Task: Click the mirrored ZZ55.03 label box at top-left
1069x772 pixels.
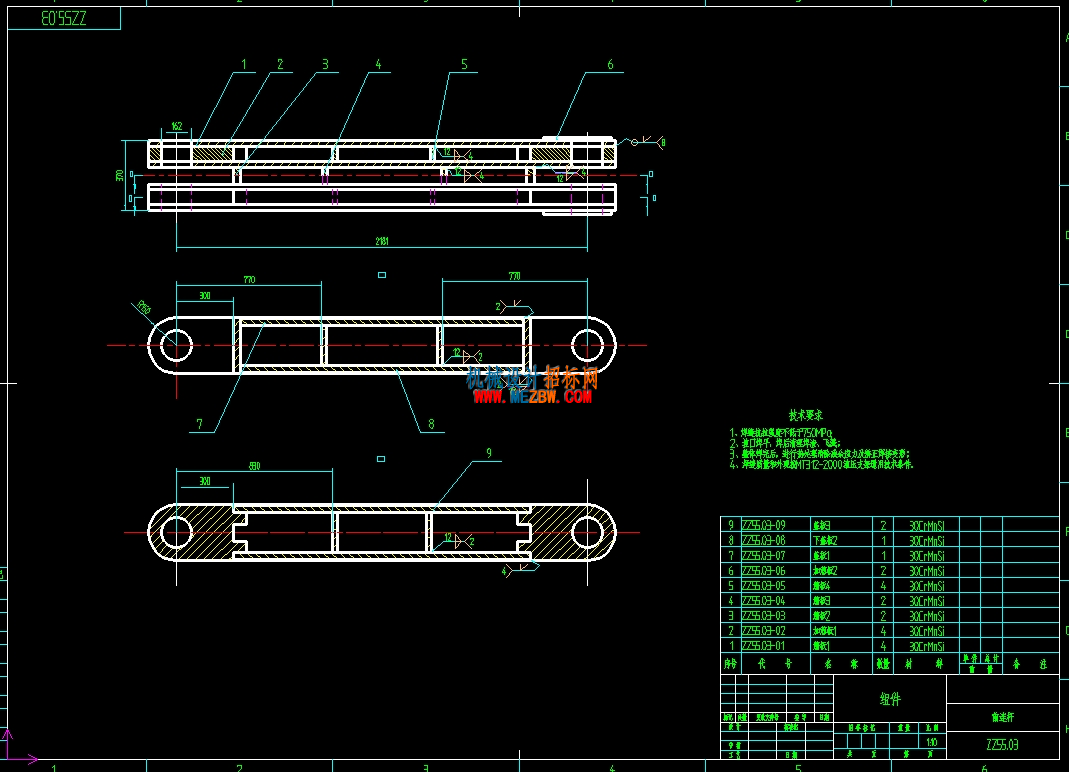Action: [64, 18]
